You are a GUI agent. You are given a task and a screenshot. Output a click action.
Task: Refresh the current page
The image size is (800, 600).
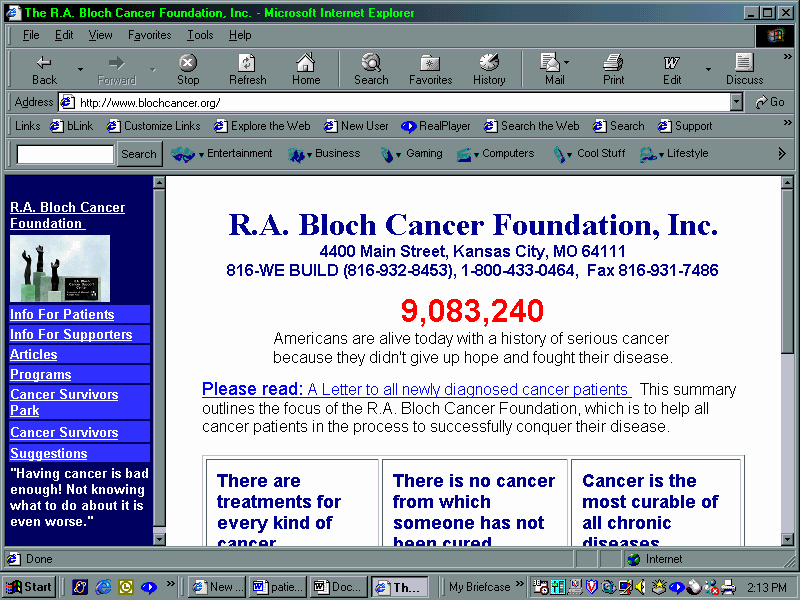tap(247, 70)
